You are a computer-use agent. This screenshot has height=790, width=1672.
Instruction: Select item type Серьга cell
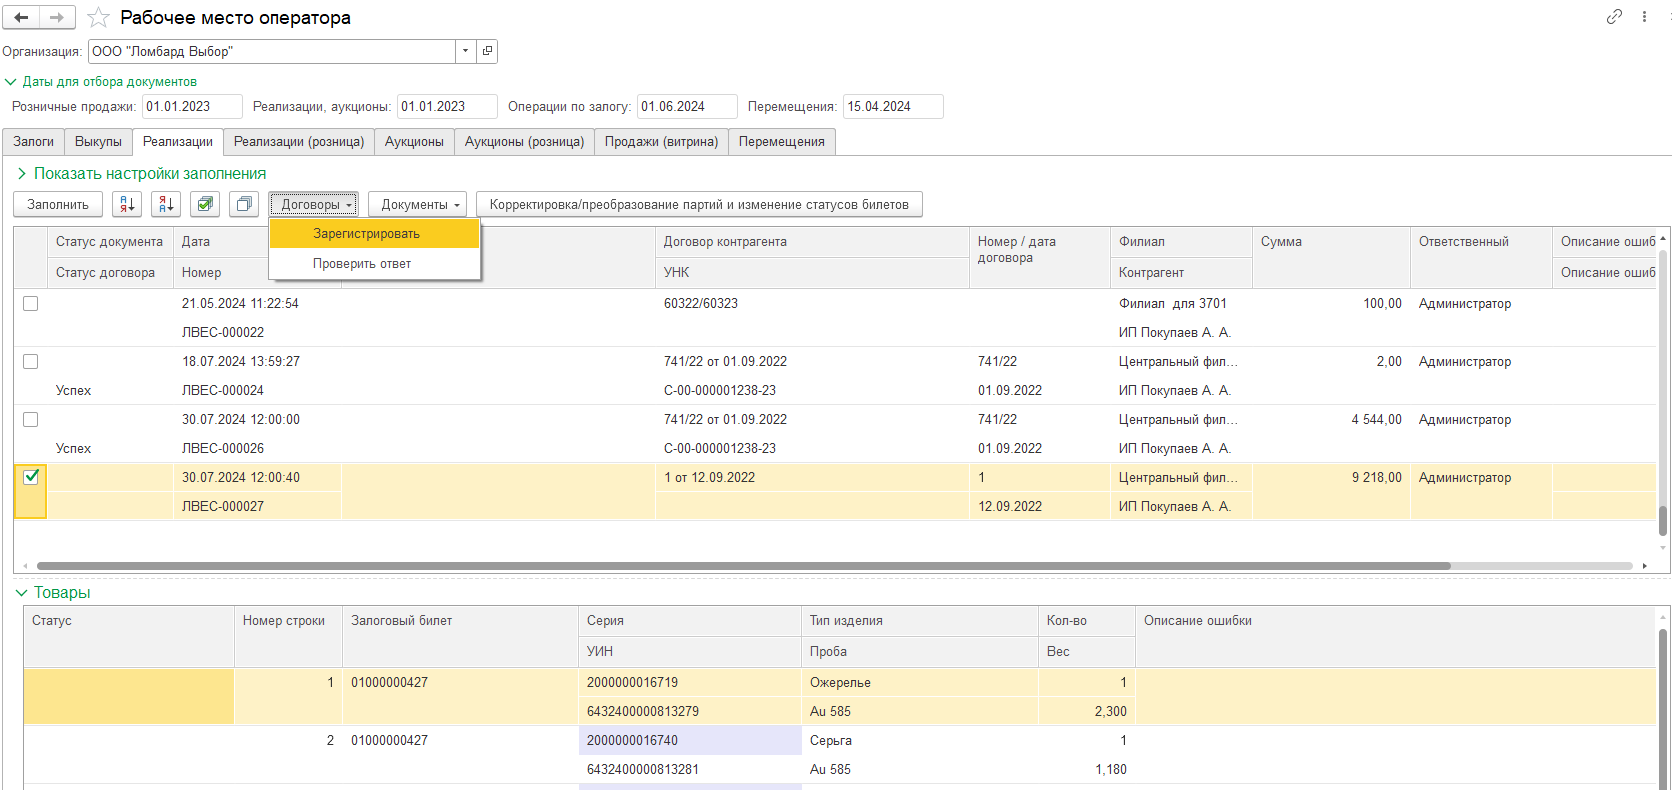point(920,740)
